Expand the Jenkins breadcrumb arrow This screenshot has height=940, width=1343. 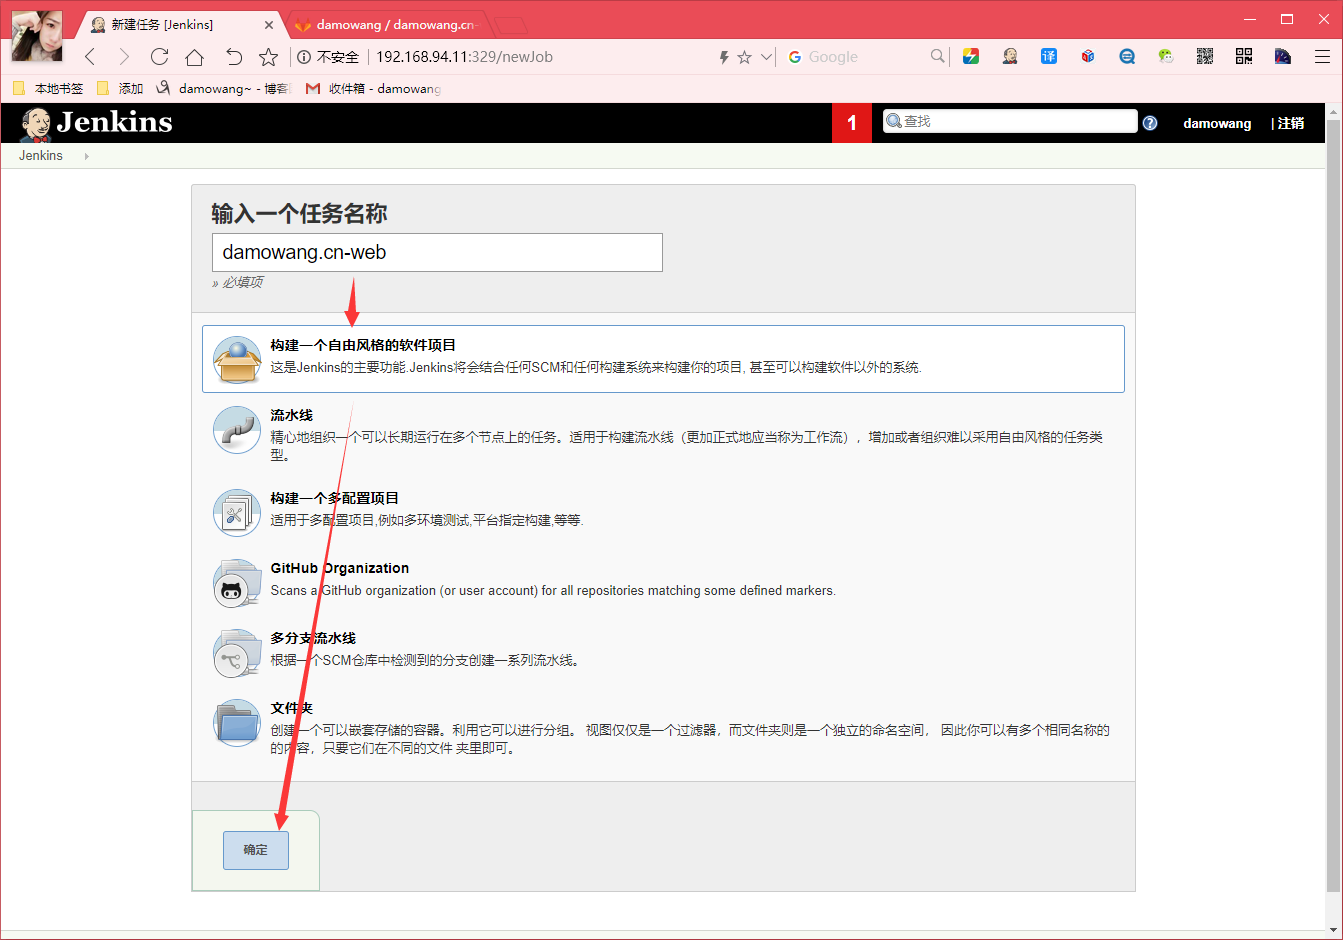click(87, 156)
